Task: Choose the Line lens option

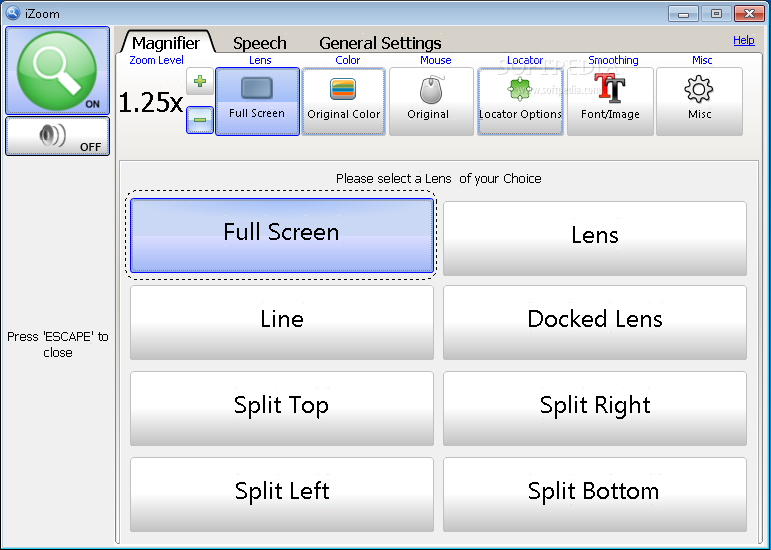Action: (282, 322)
